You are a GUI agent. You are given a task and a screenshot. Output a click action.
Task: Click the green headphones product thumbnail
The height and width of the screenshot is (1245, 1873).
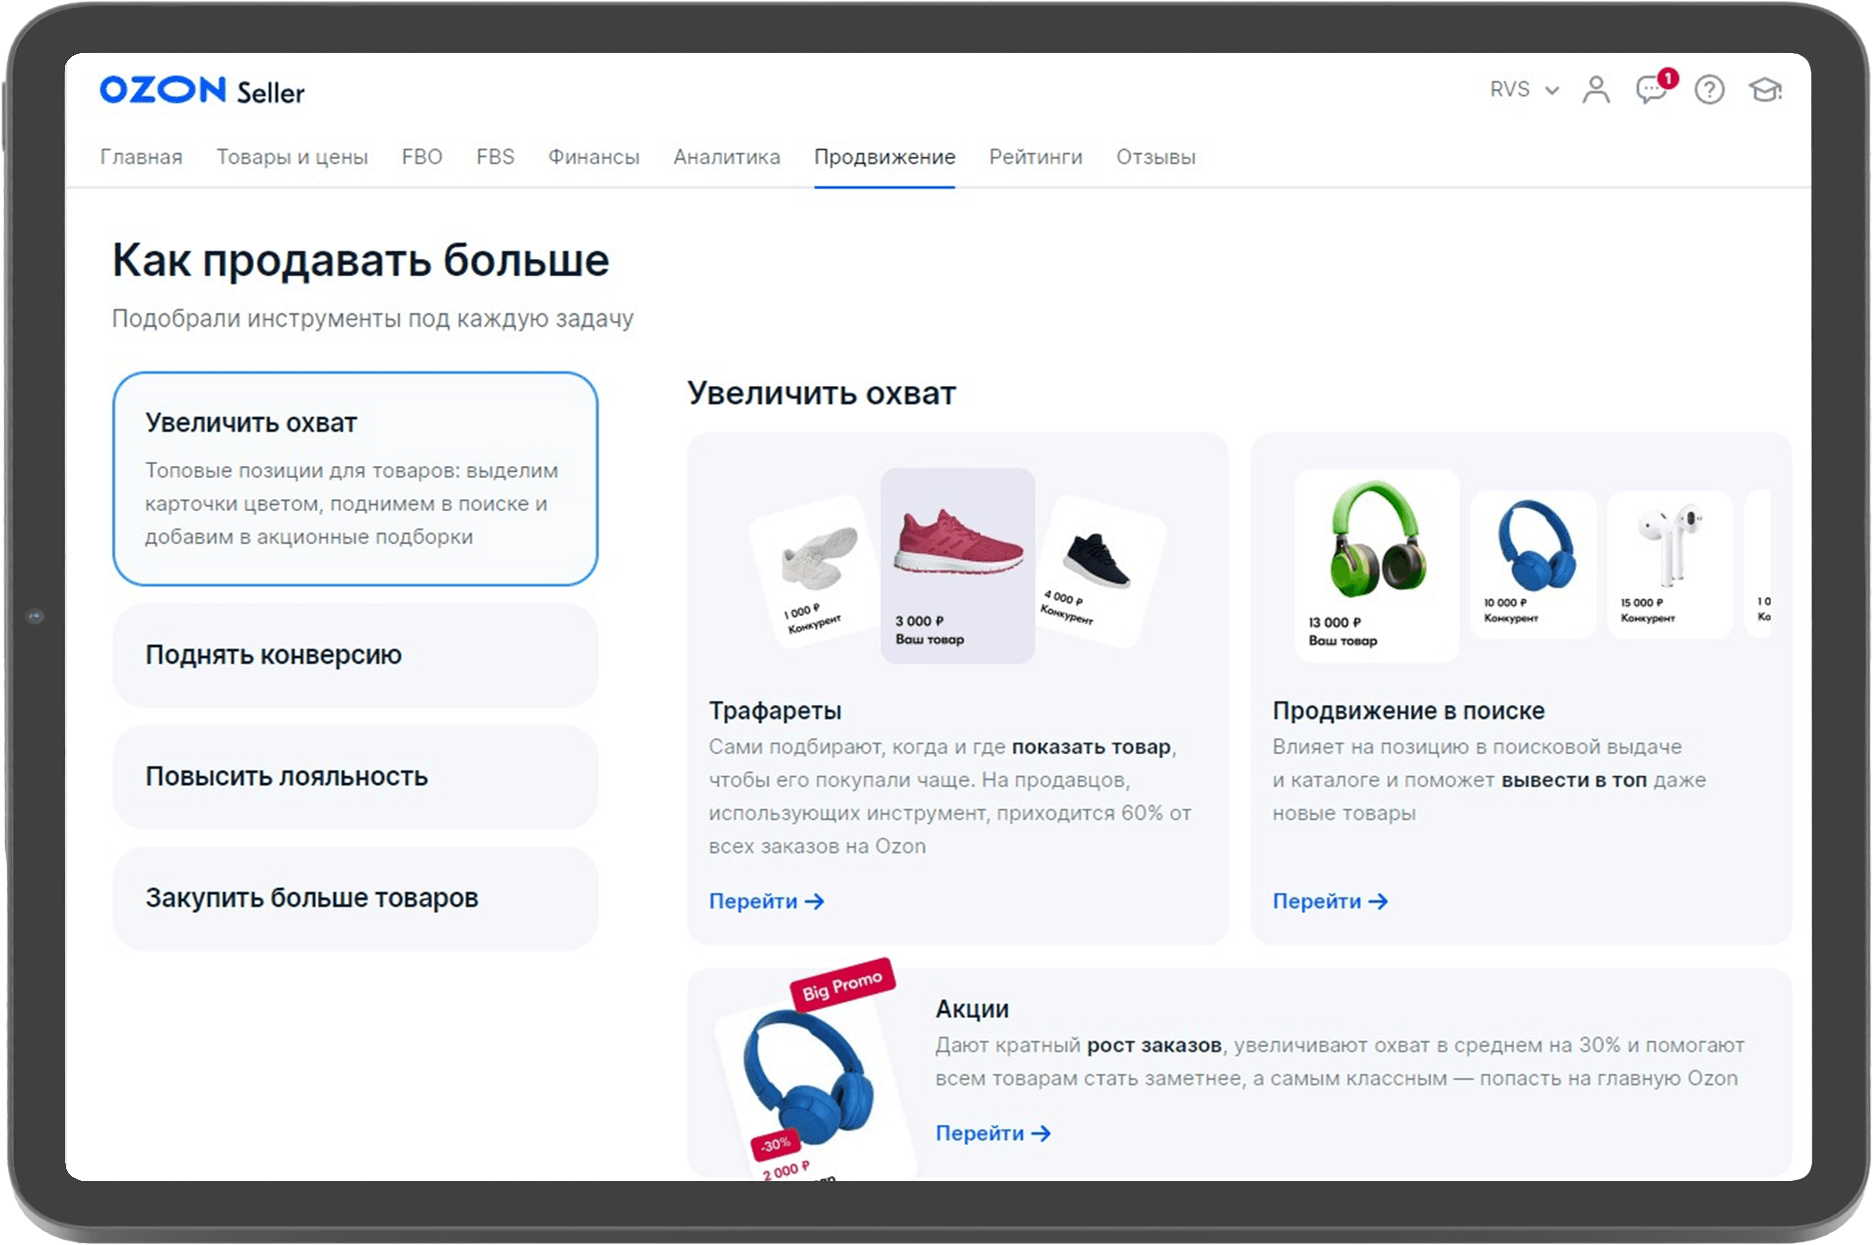tap(1377, 565)
